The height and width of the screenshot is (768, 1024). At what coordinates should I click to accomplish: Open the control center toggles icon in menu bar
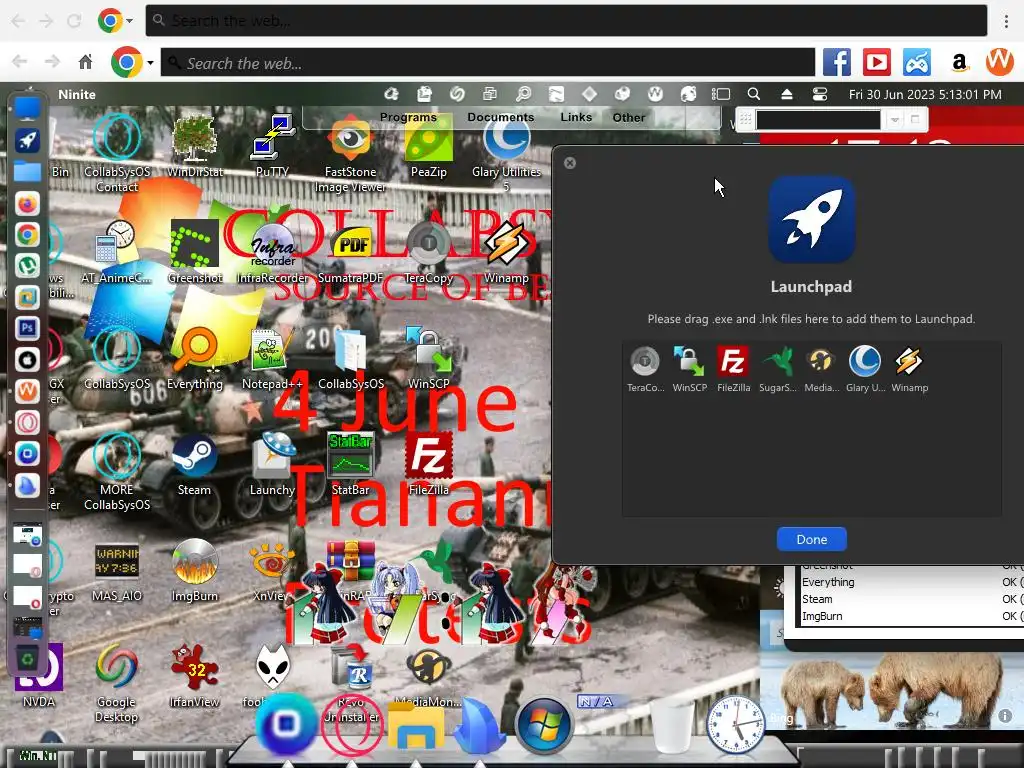click(820, 94)
